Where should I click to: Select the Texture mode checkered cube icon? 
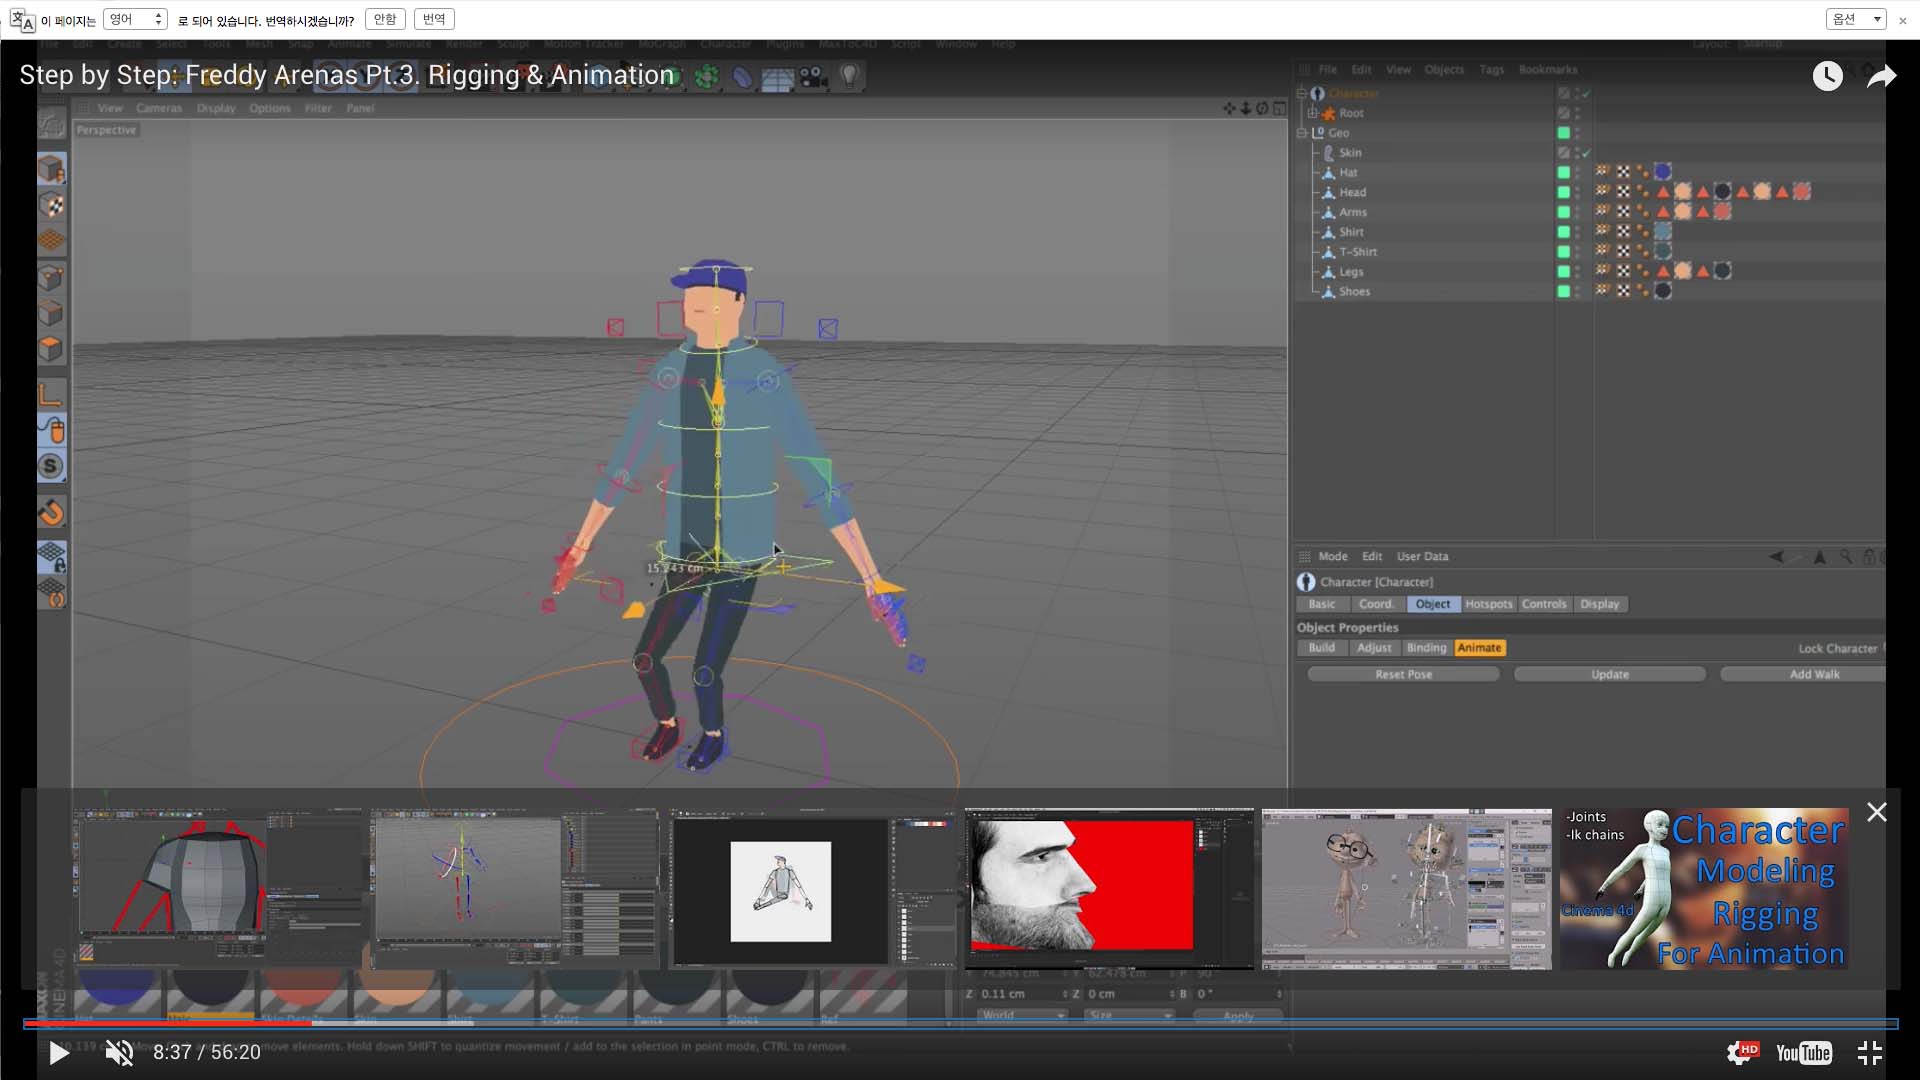tap(51, 205)
